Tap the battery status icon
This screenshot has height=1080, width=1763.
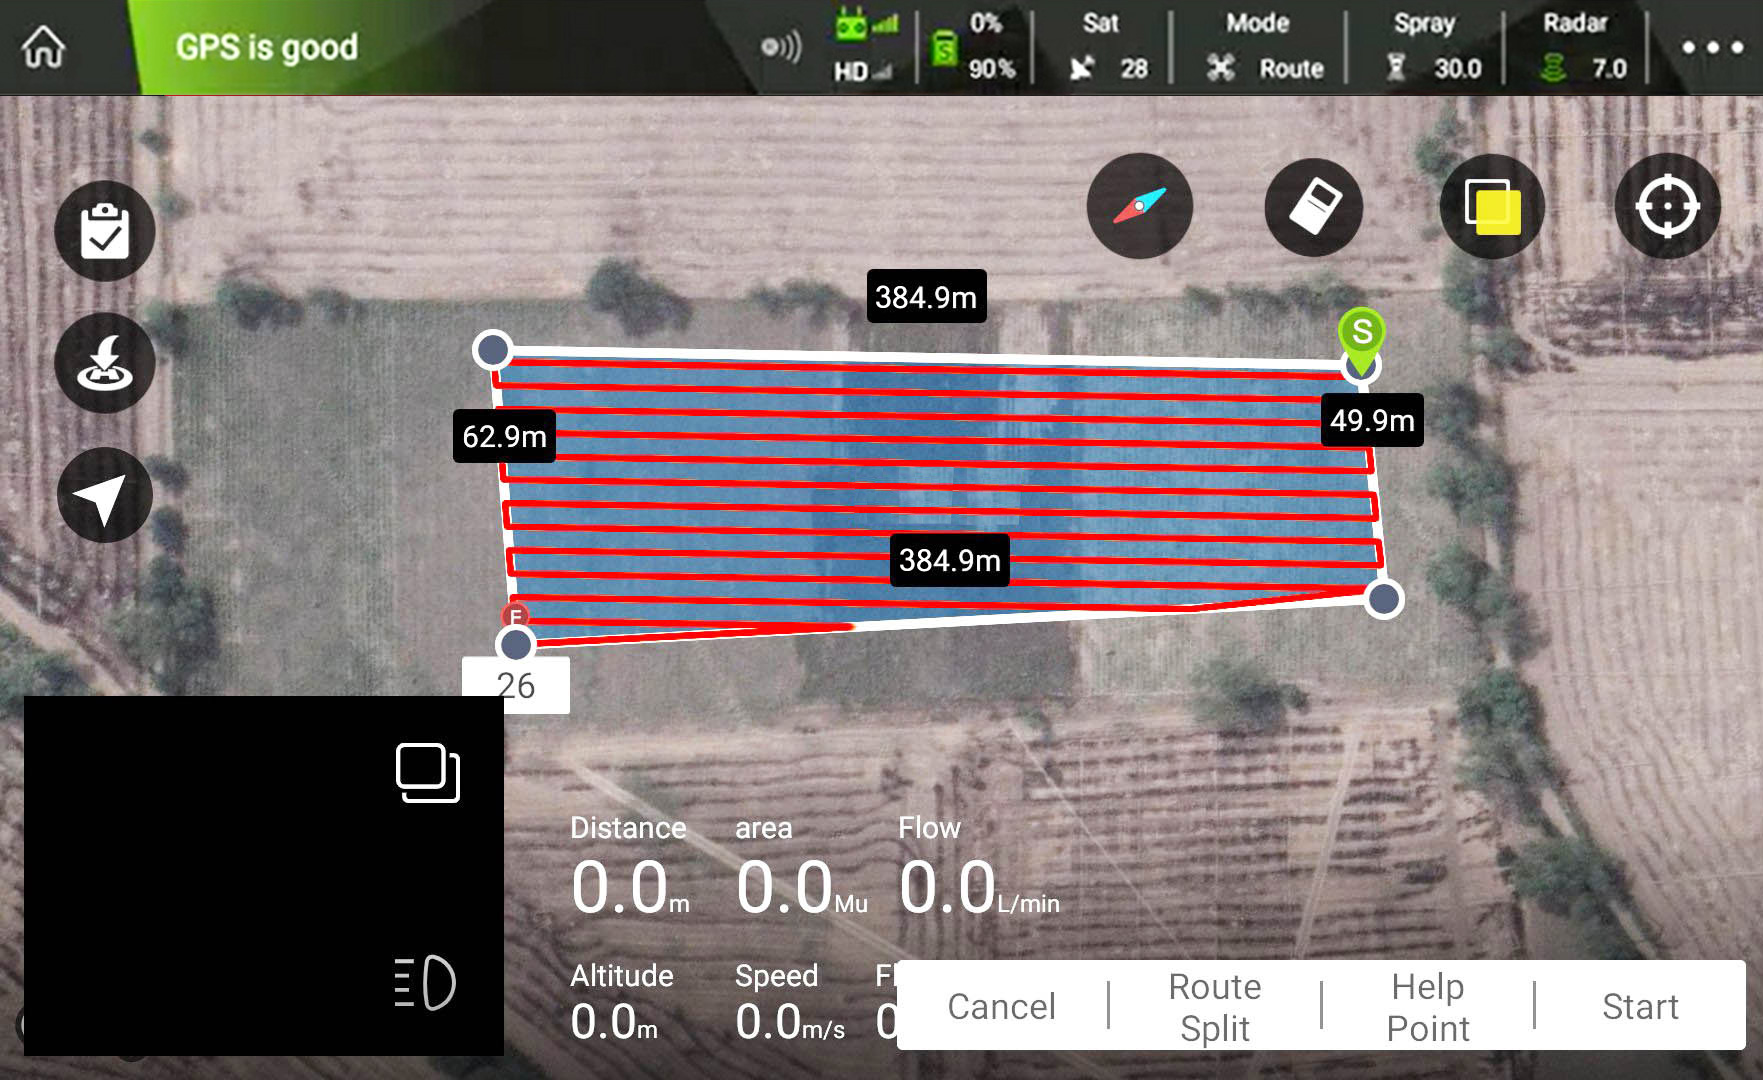click(x=944, y=47)
